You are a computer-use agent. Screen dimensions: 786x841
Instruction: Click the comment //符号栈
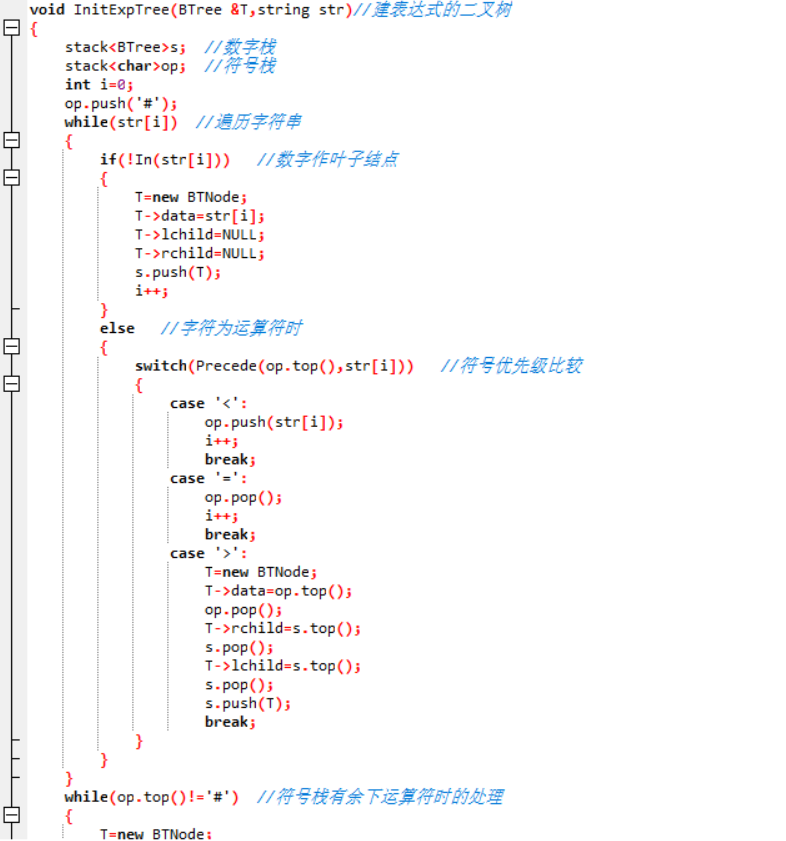click(240, 66)
